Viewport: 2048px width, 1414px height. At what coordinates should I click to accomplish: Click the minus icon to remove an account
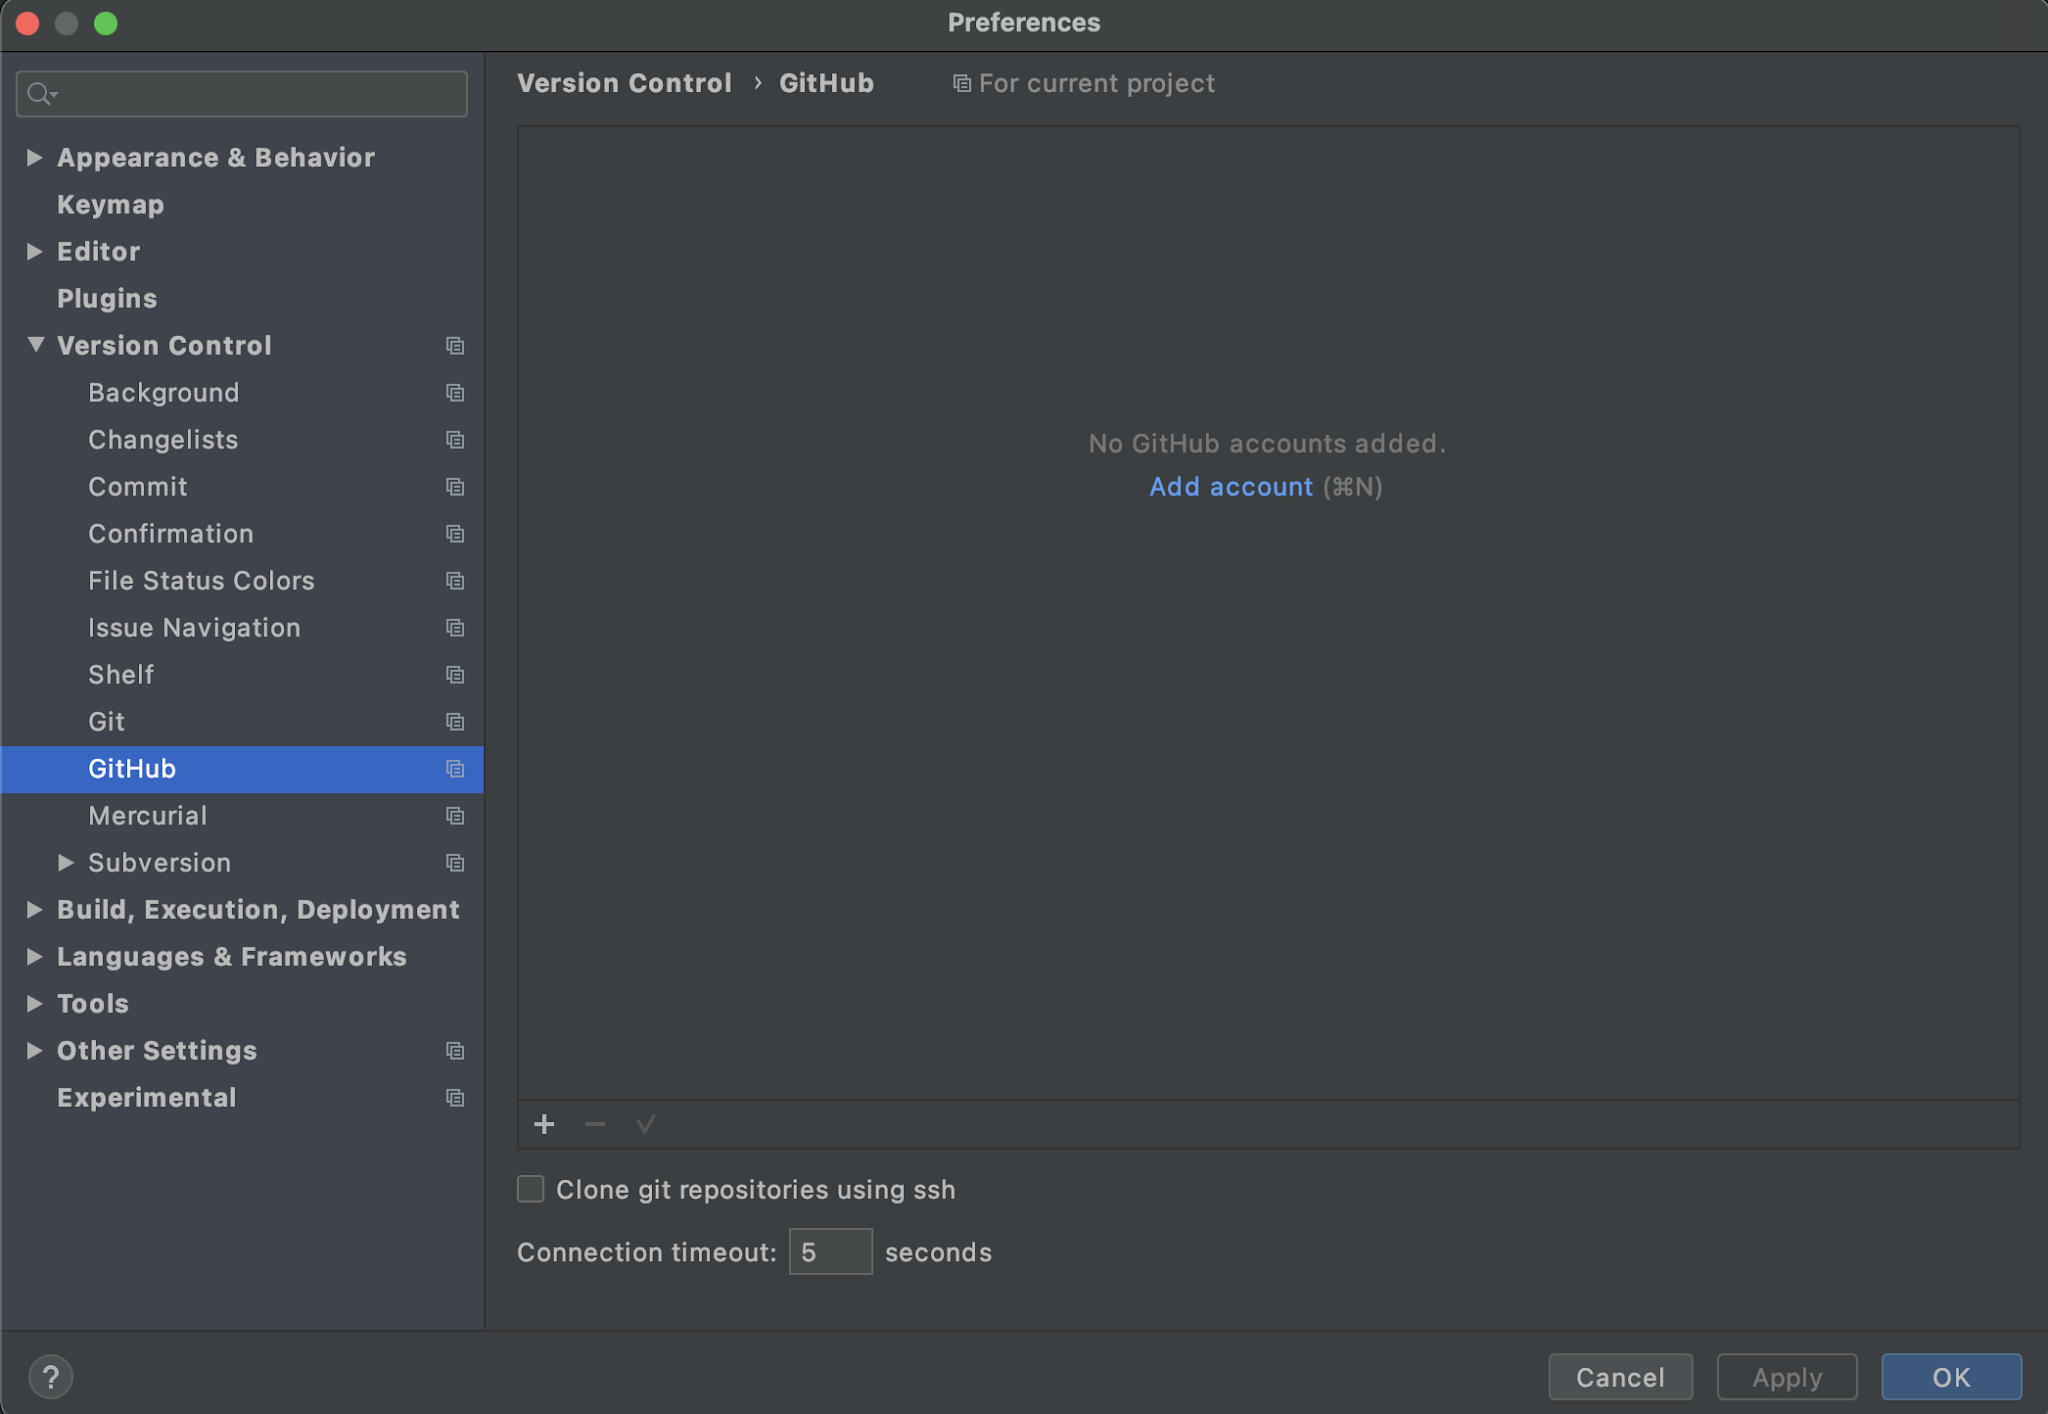(x=594, y=1124)
